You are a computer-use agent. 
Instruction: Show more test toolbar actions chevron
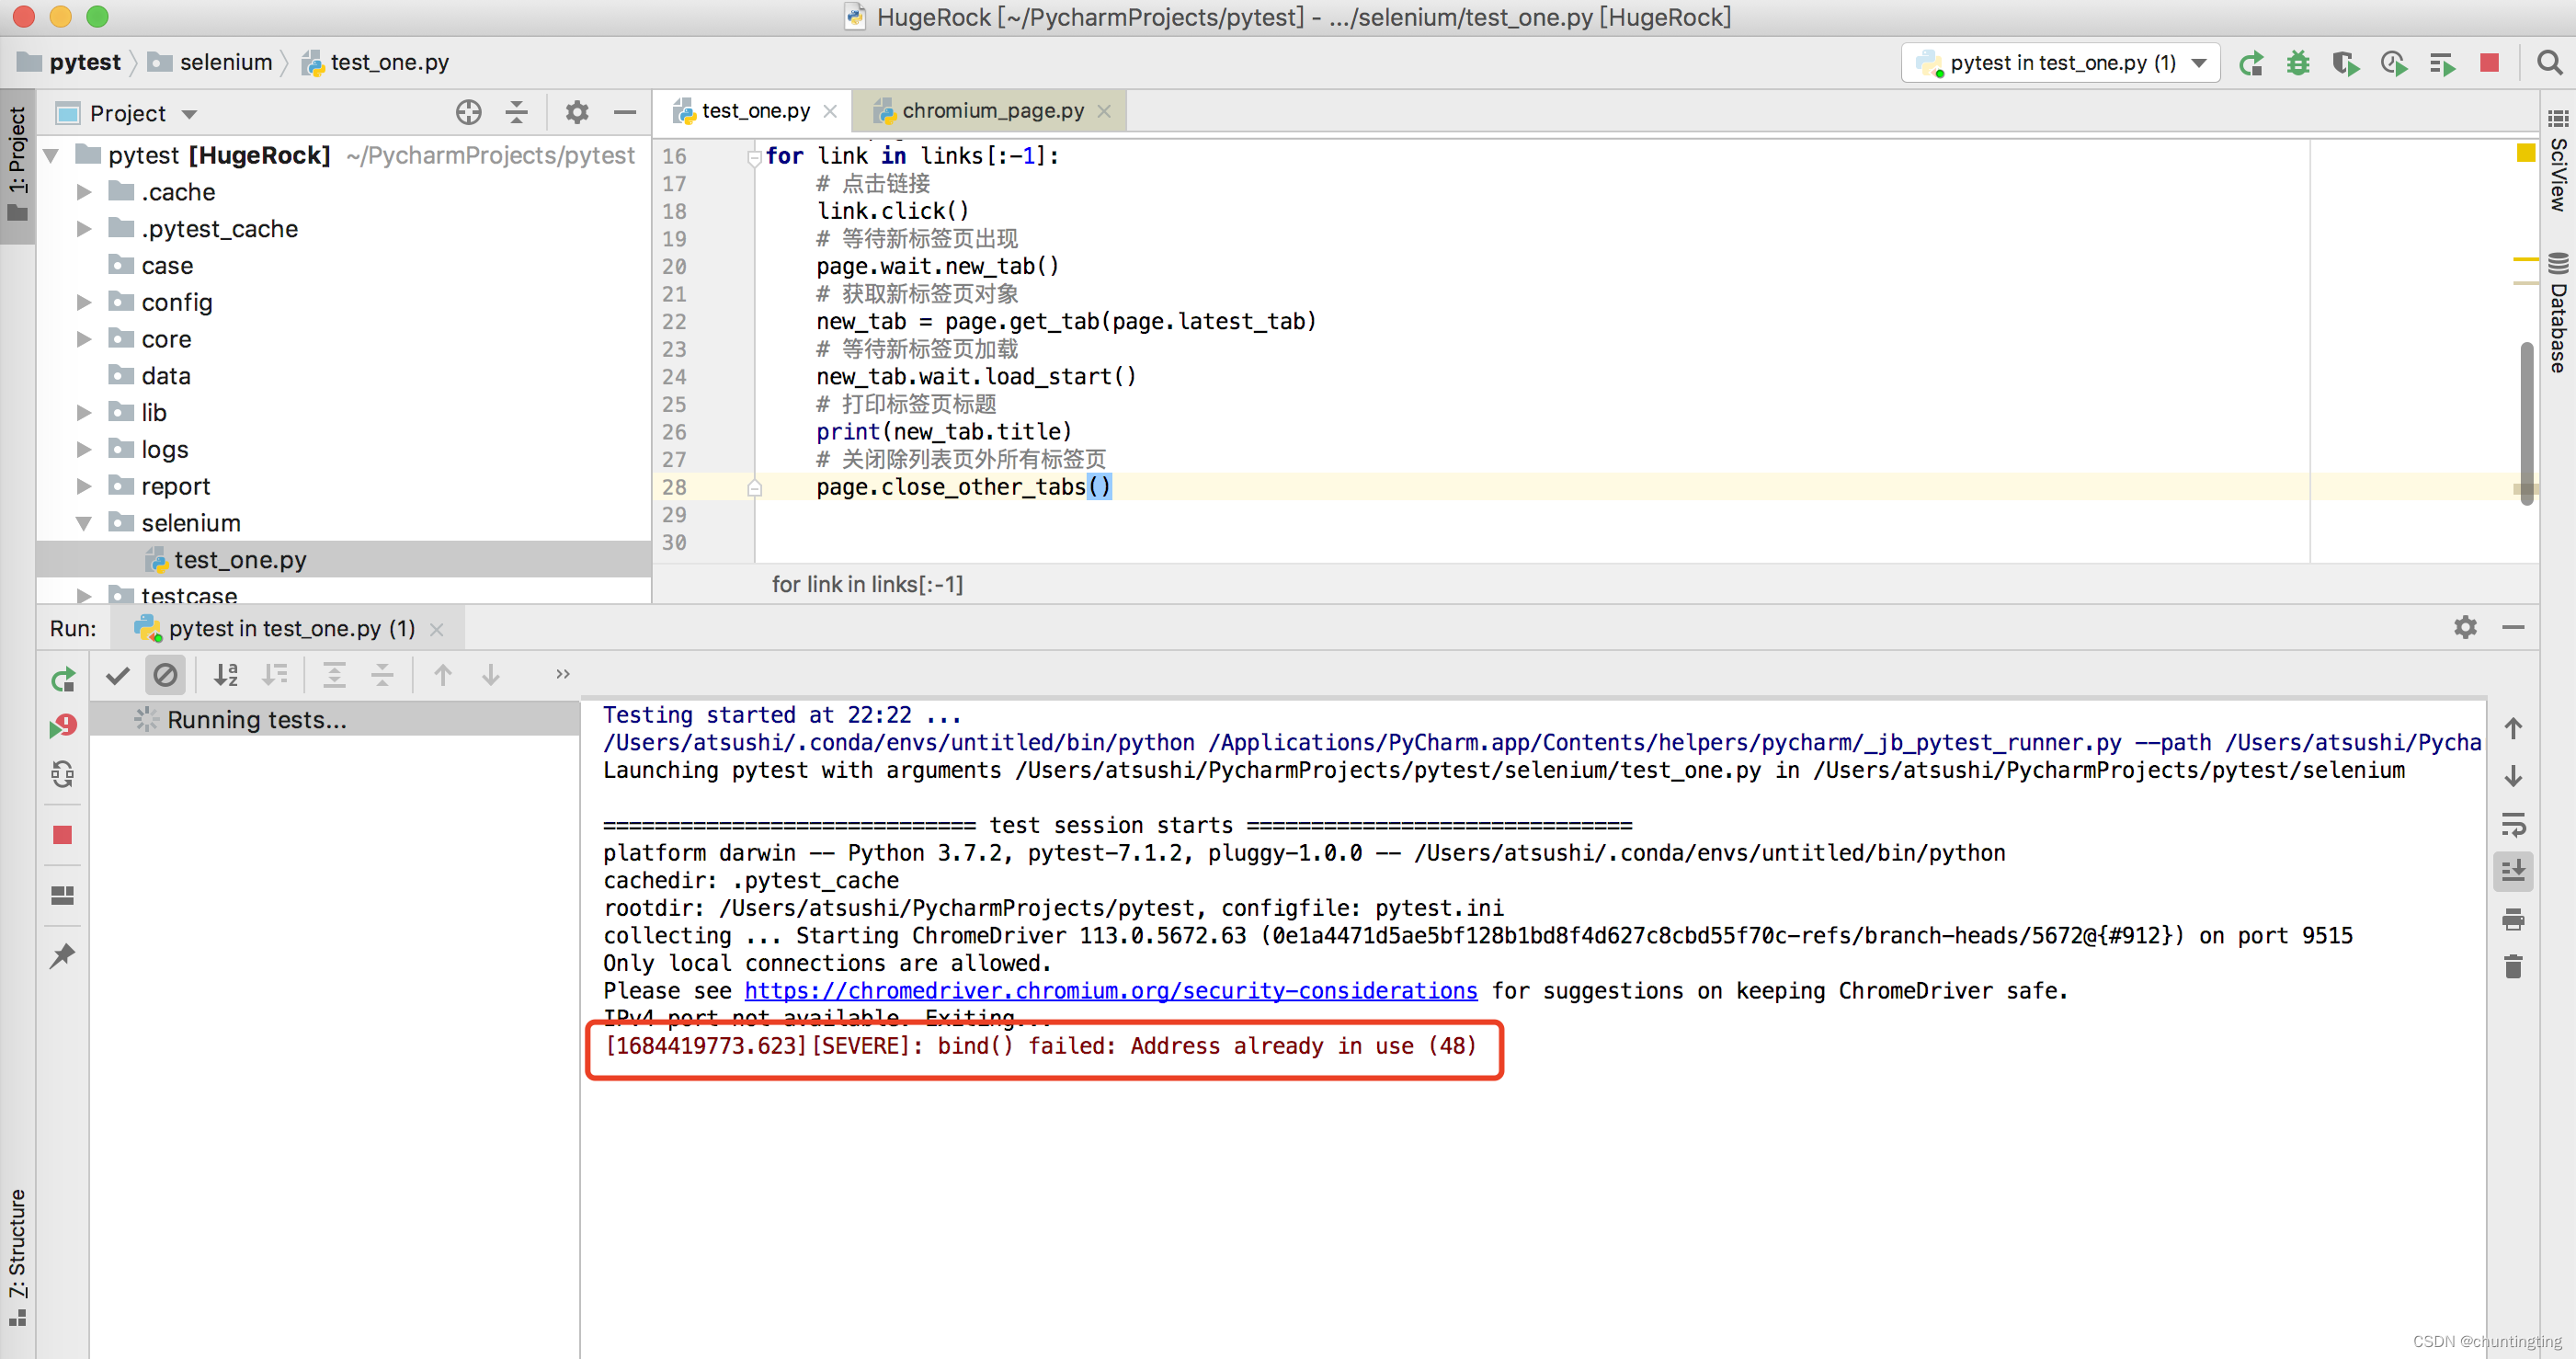click(563, 674)
